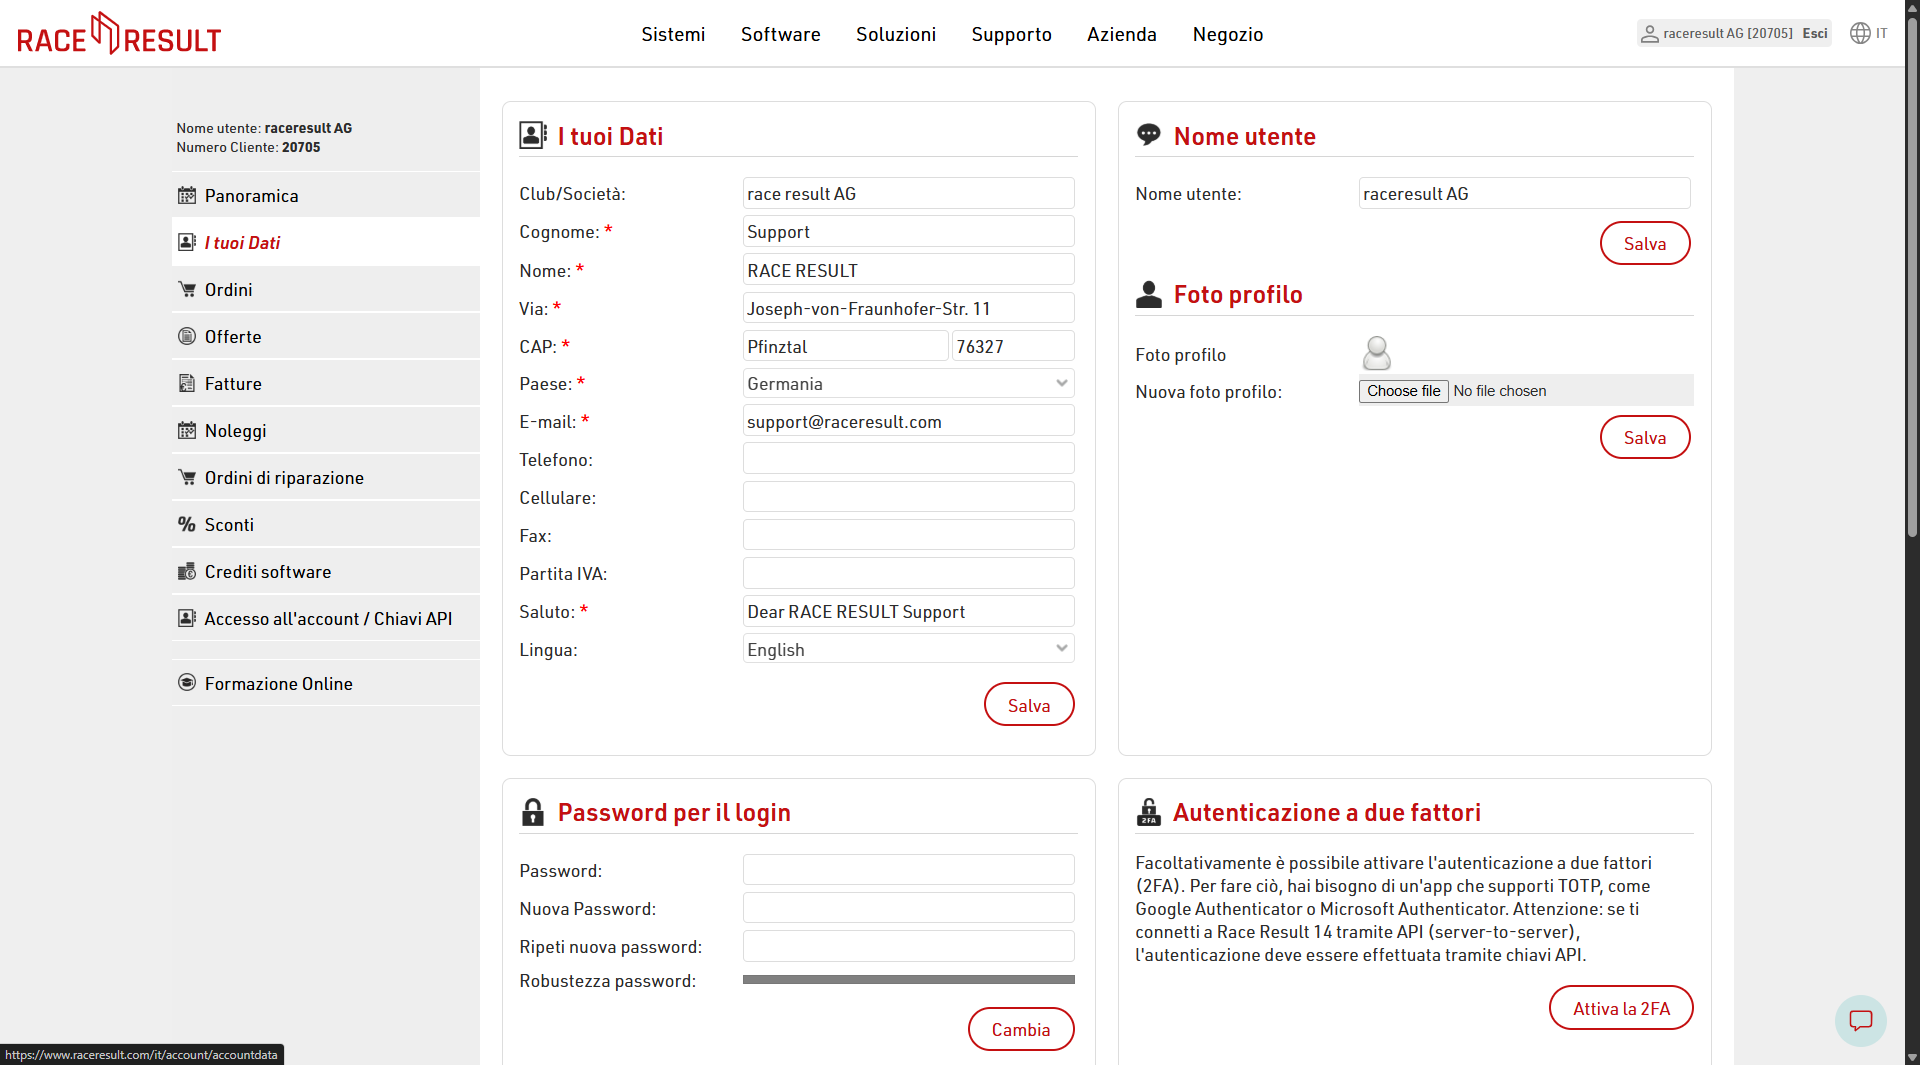
Task: Click the Panoramica calendar icon in sidebar
Action: tap(187, 196)
